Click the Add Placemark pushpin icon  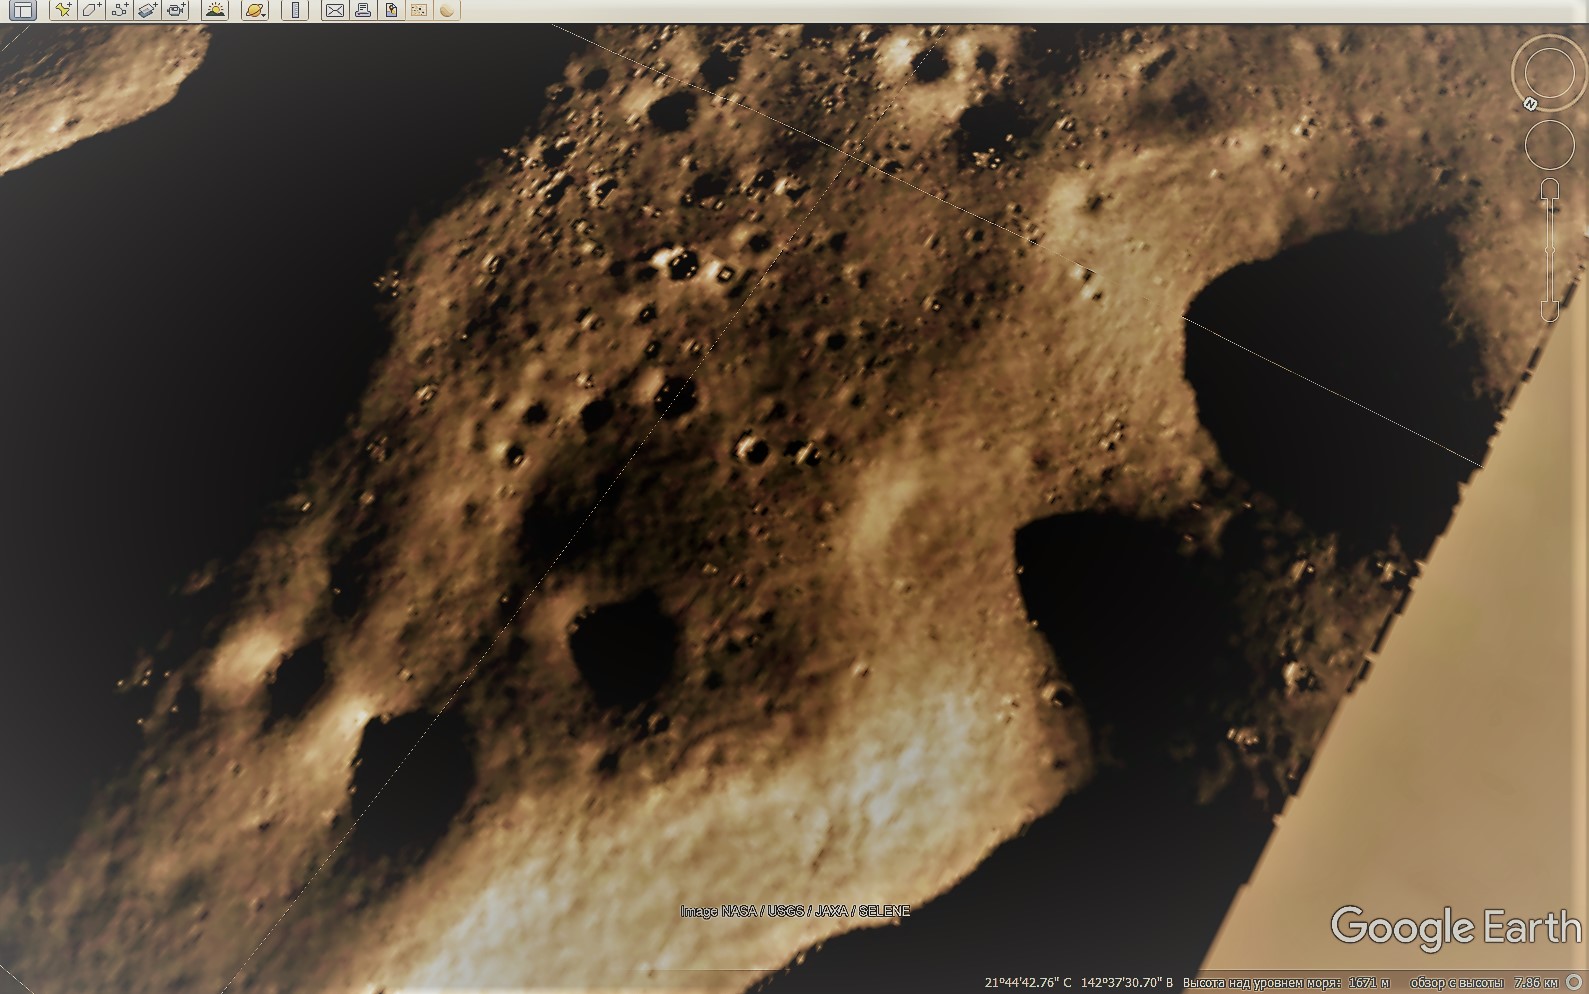click(x=62, y=11)
